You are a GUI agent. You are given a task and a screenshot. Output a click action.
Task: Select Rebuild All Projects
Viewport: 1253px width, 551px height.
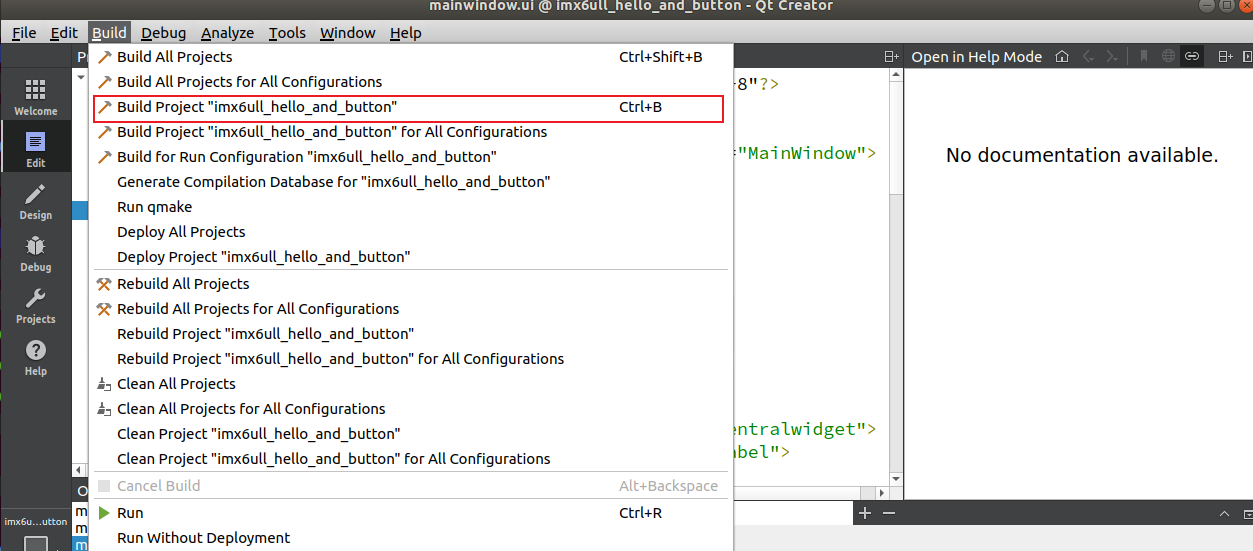click(183, 284)
